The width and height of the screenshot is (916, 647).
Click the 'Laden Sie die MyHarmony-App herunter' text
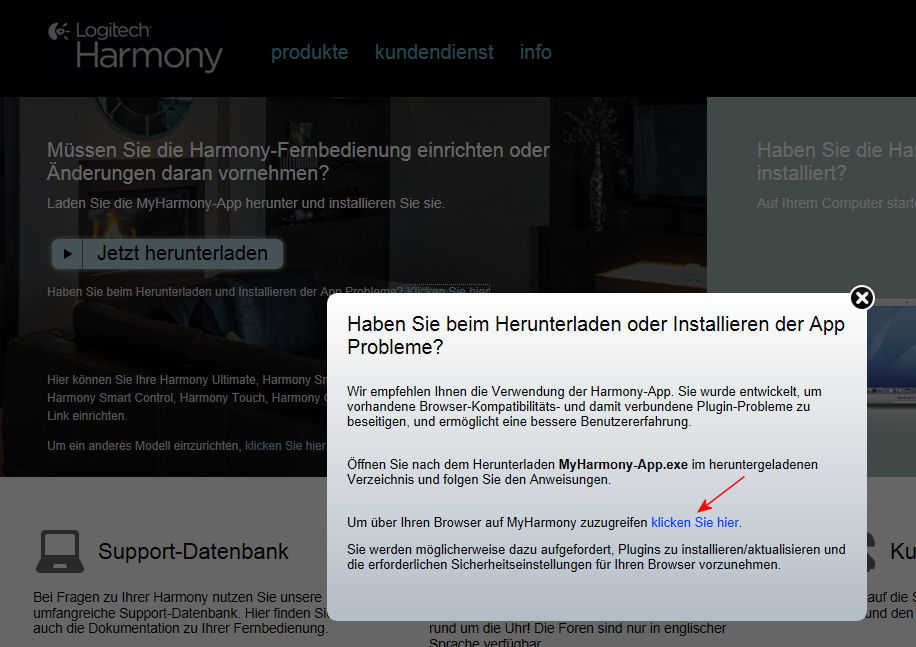click(x=245, y=203)
